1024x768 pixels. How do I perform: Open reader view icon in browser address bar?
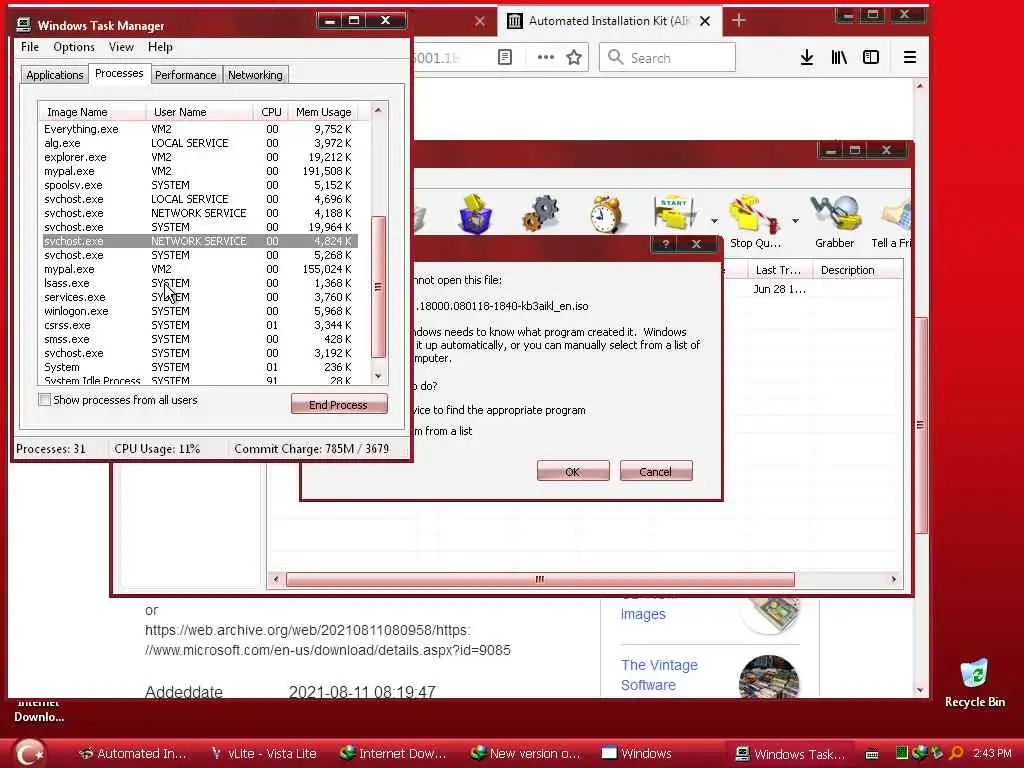tap(505, 57)
